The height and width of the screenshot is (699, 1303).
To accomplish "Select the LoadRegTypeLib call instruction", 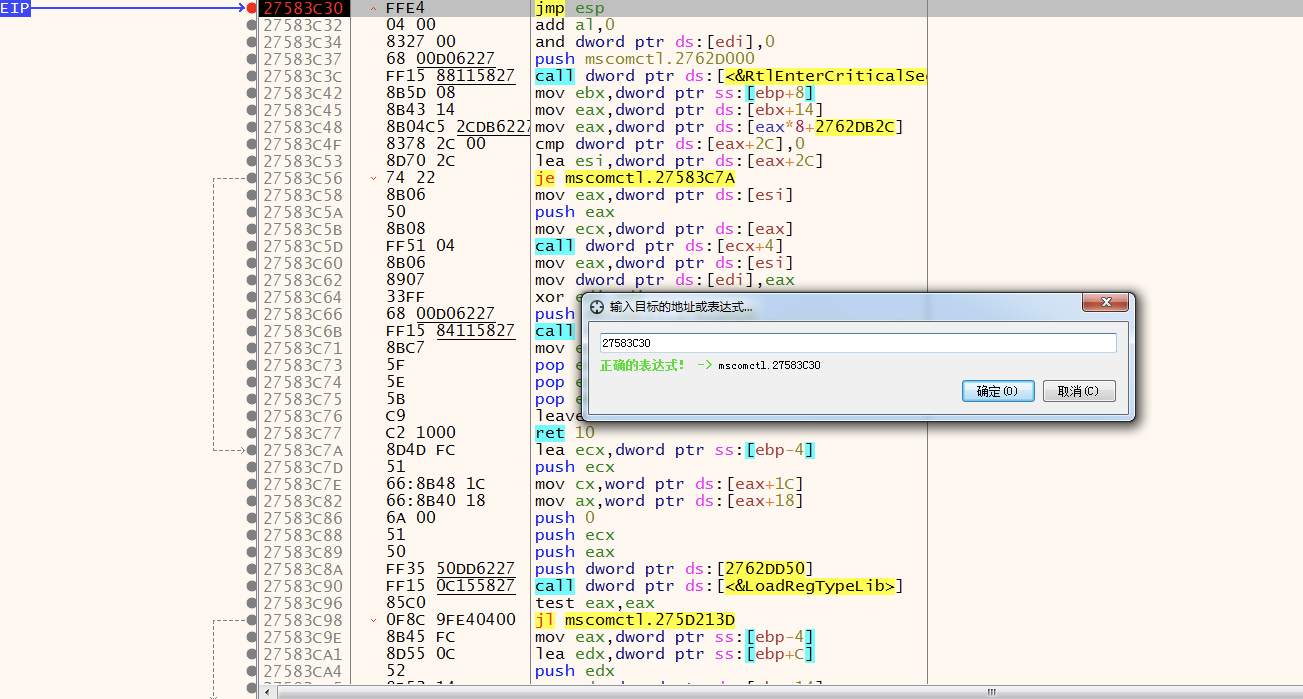I will [x=720, y=586].
